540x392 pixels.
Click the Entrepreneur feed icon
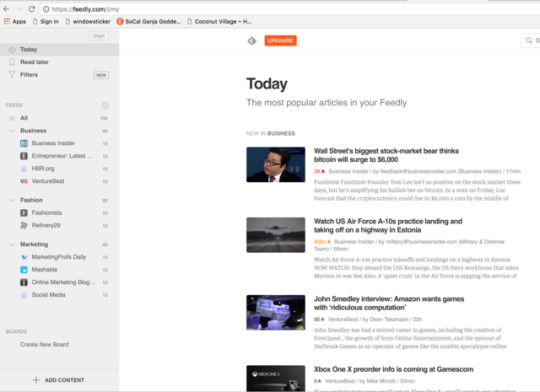[24, 156]
